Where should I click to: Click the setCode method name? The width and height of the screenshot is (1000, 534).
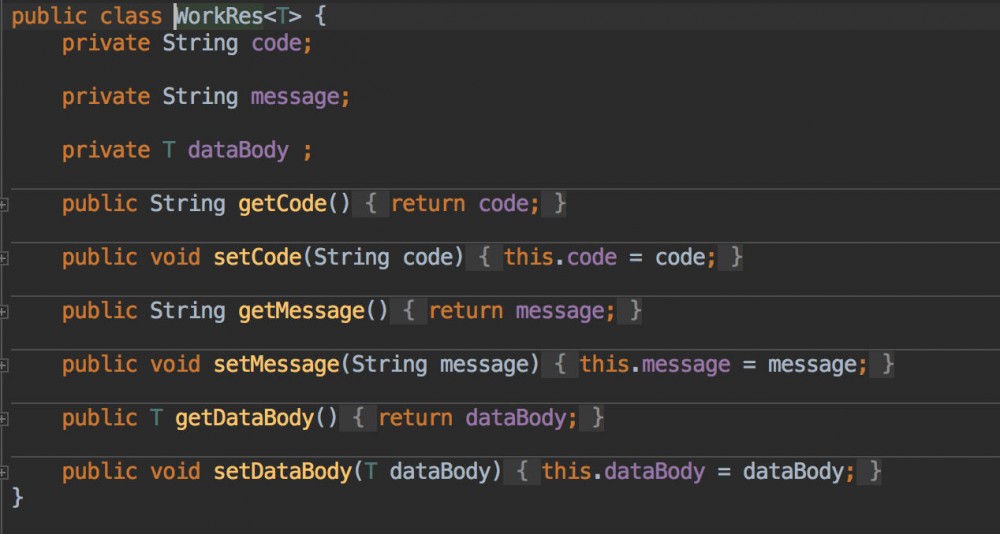(257, 257)
